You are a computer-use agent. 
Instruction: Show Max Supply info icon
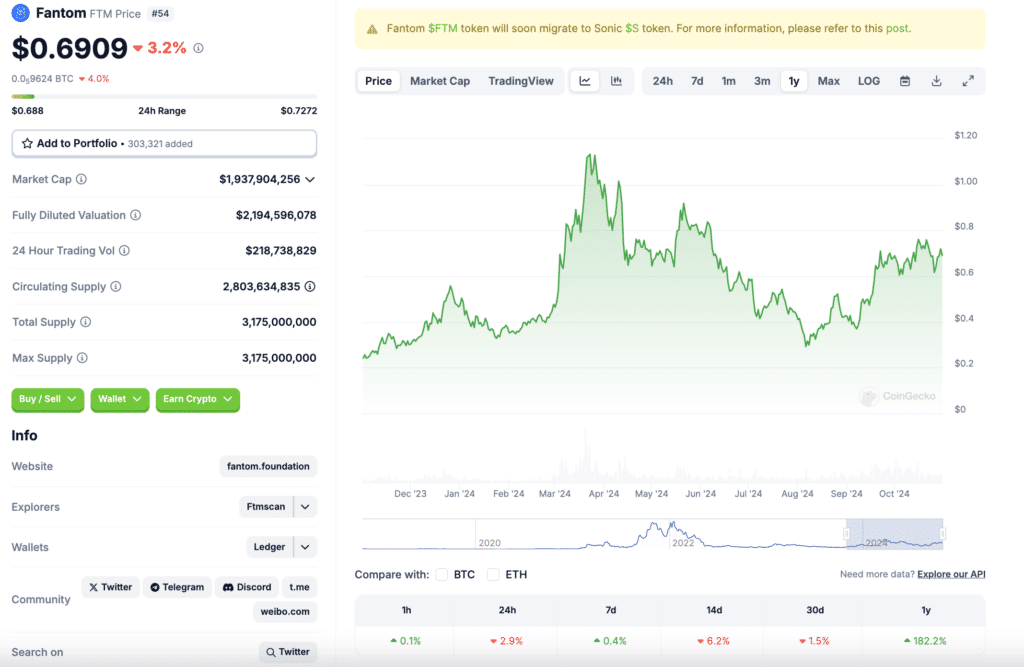coord(82,358)
